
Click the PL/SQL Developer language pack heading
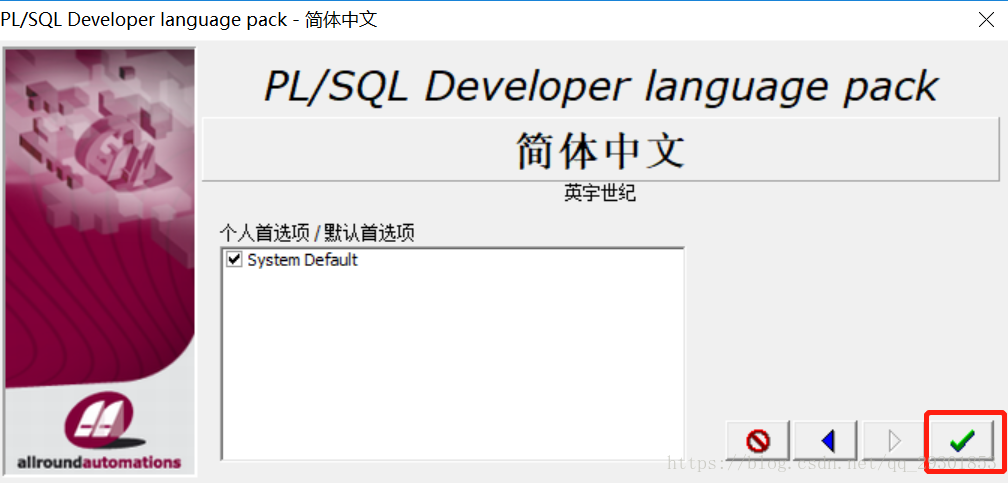[x=601, y=86]
